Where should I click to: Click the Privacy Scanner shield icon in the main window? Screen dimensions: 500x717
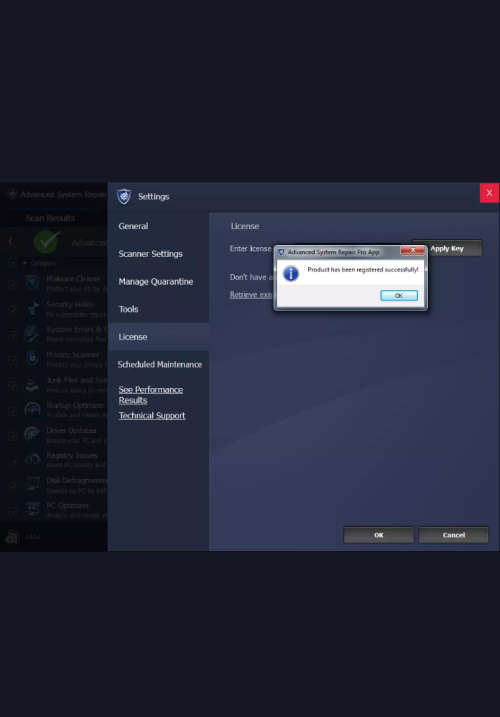pos(32,358)
